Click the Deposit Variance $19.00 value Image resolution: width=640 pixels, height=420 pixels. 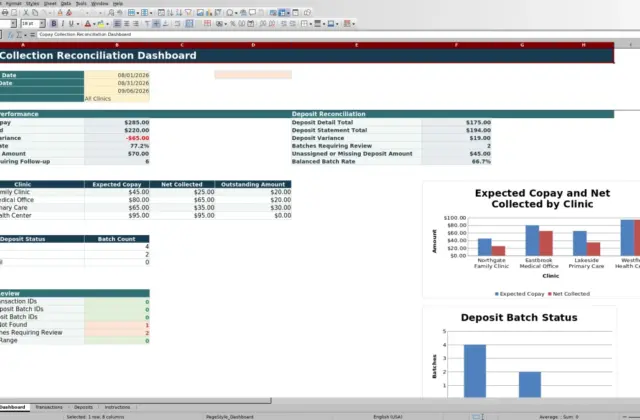tap(456, 138)
